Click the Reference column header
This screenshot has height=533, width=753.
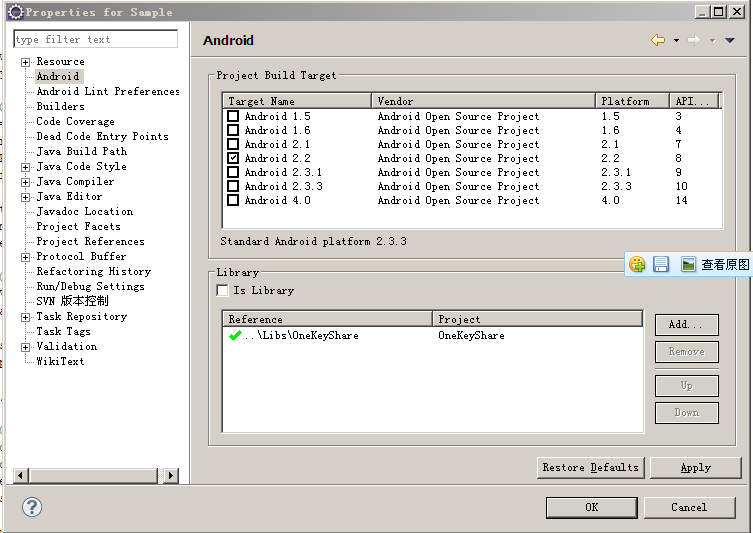(x=328, y=319)
